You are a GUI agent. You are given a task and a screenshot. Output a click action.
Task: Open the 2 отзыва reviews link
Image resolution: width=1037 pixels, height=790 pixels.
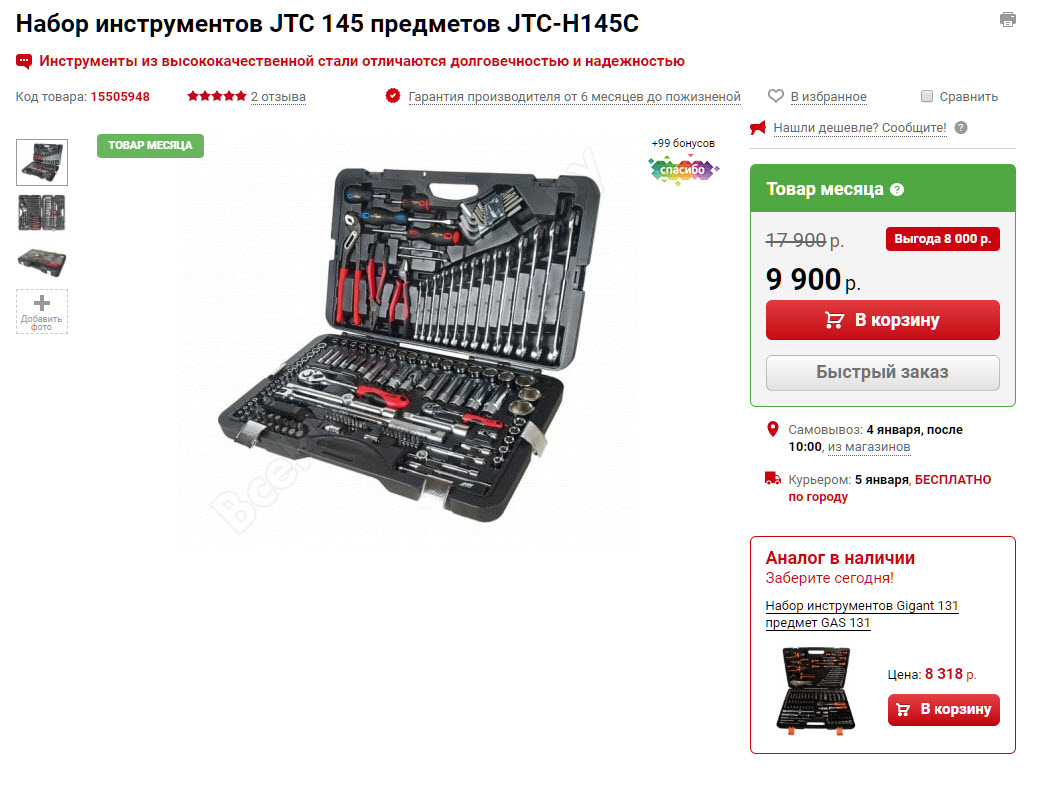278,97
